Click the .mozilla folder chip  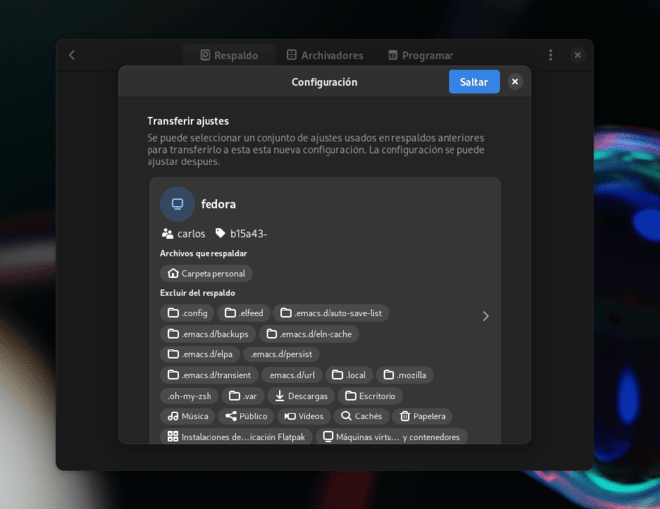(x=405, y=375)
